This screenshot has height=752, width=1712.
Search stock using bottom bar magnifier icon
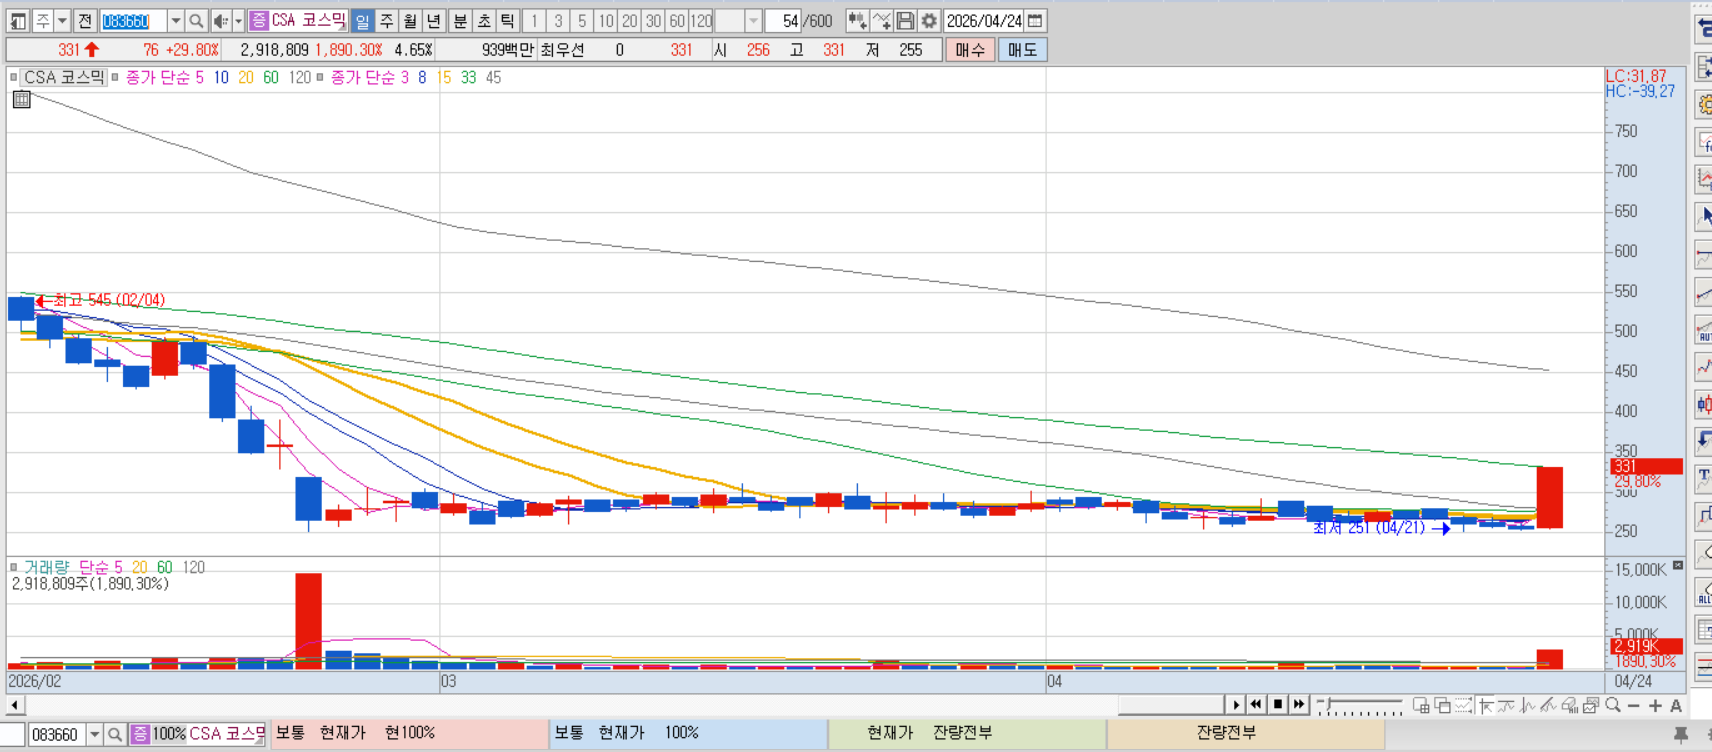[x=115, y=734]
